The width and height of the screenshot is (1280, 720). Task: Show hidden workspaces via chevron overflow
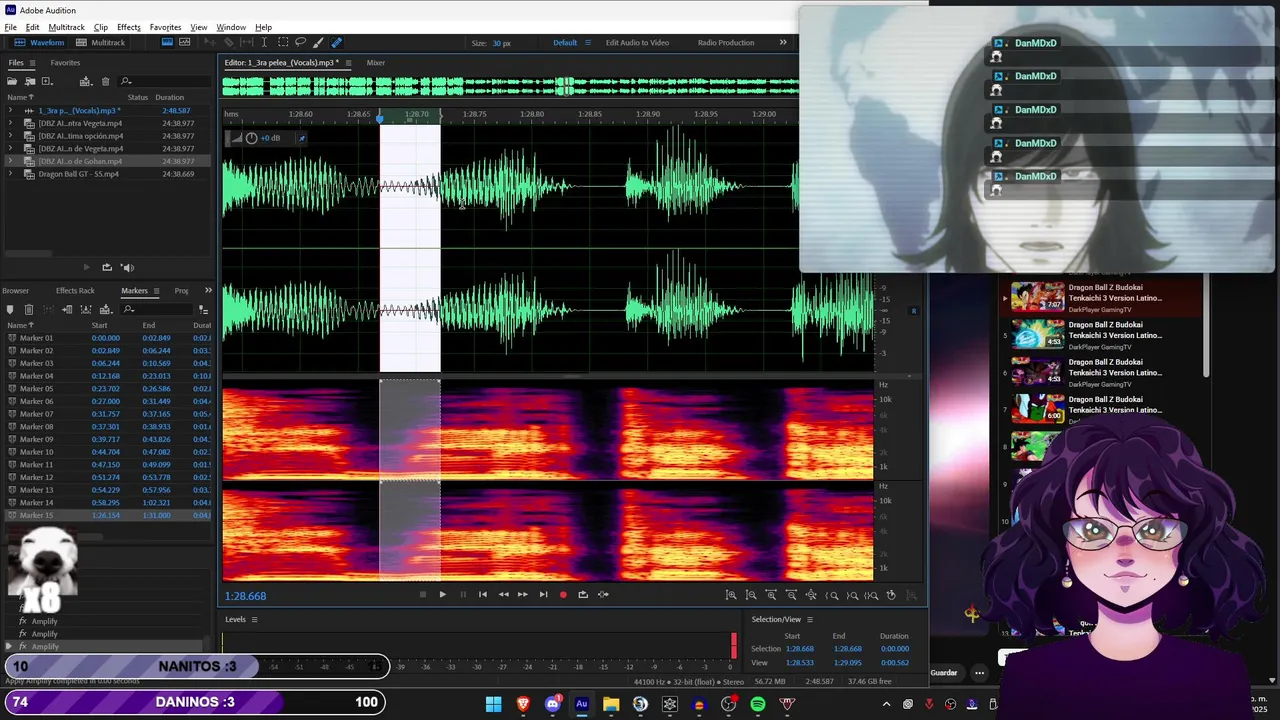tap(783, 42)
